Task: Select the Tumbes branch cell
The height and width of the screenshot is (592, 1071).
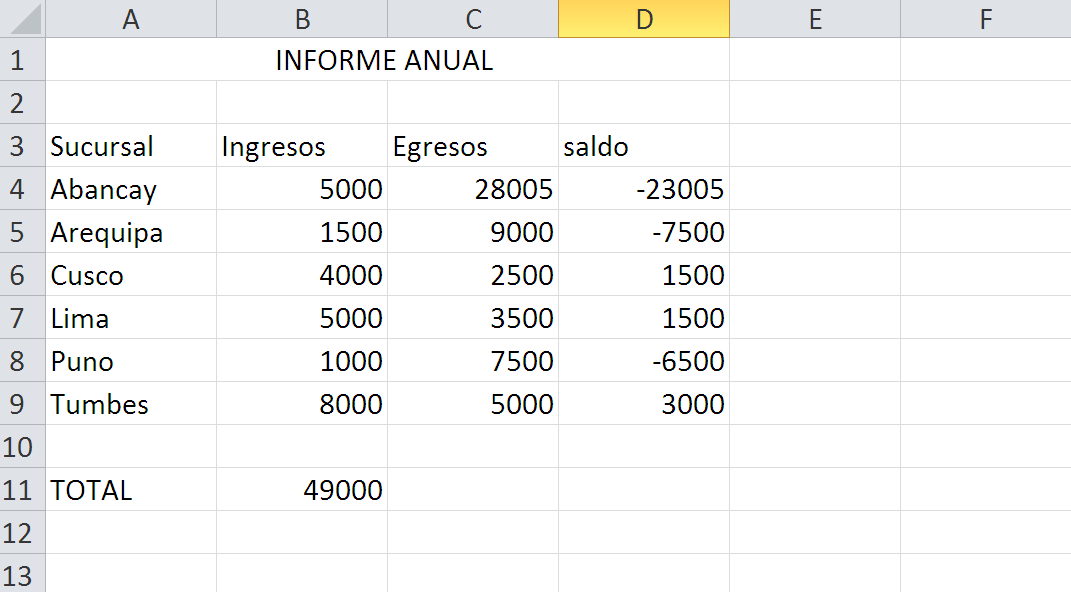Action: (130, 404)
